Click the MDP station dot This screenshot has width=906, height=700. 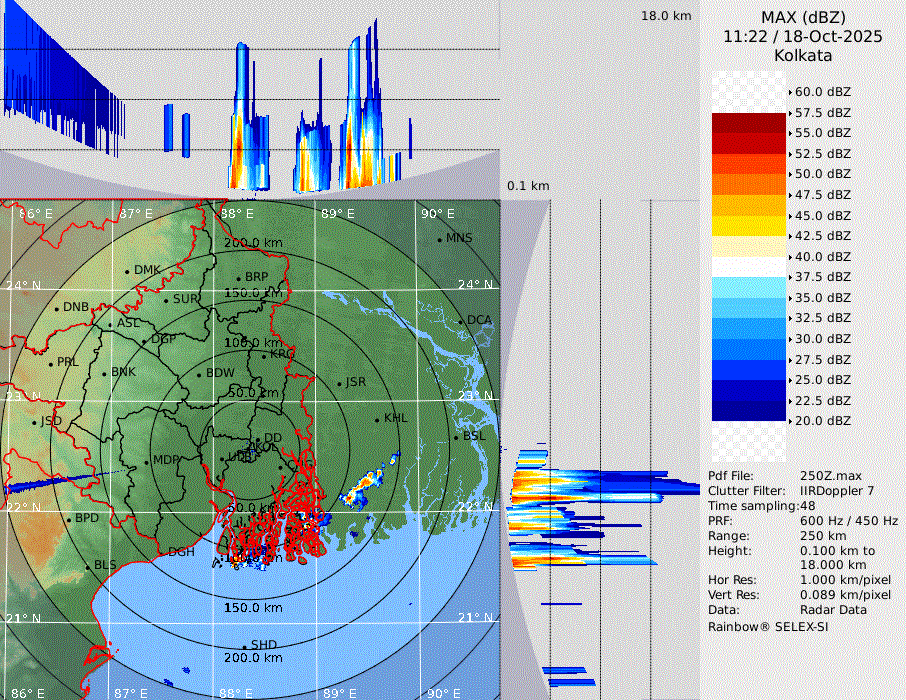tap(146, 461)
